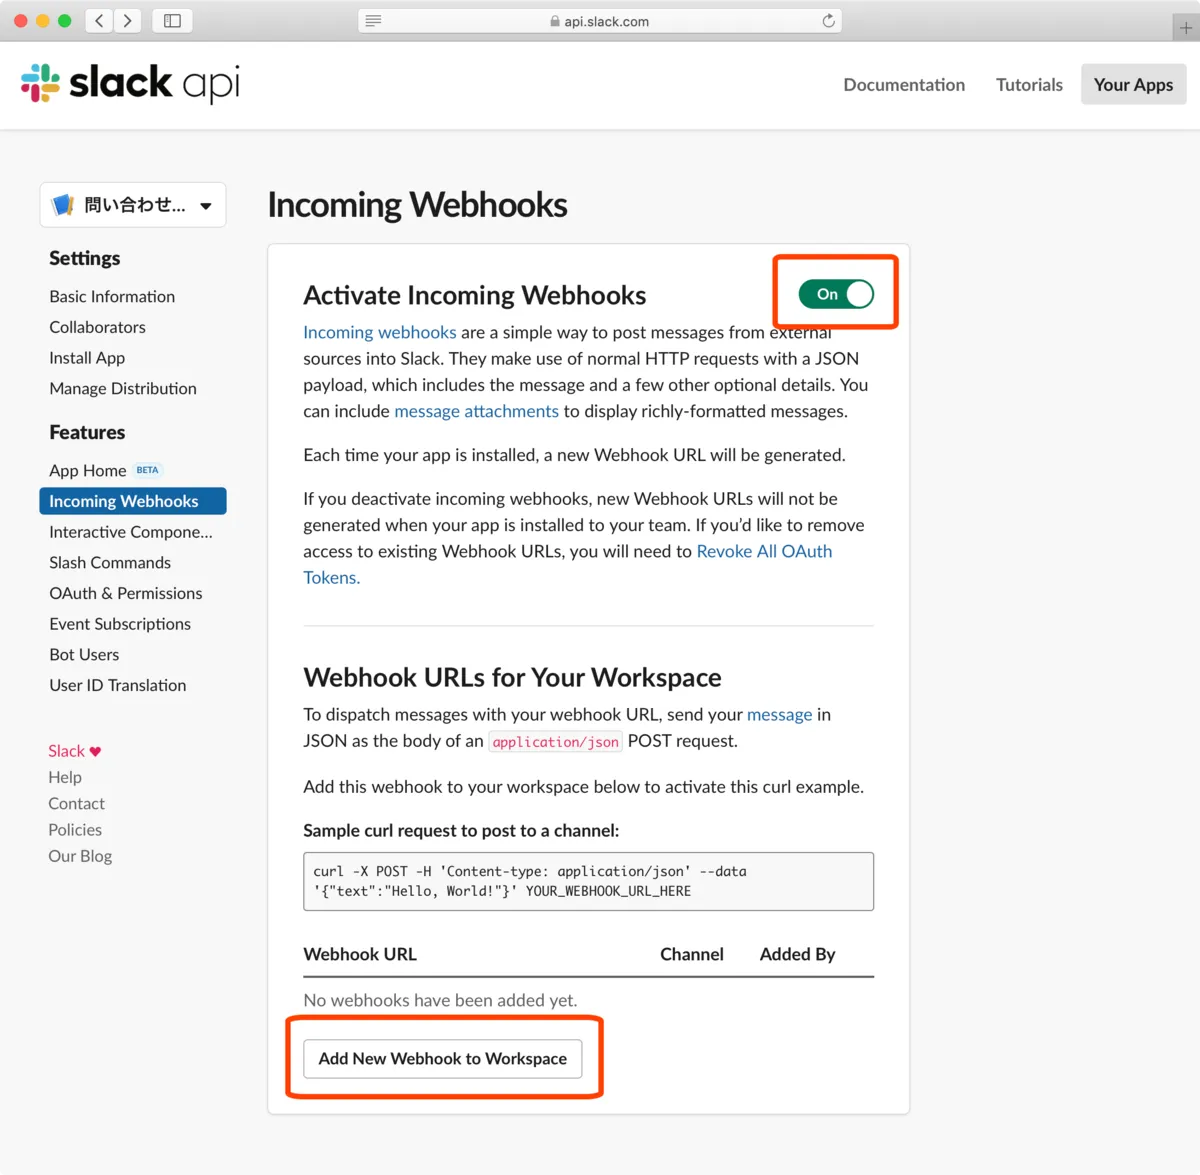Follow the Revoke All OAuth Tokens link
This screenshot has width=1200, height=1175.
tap(764, 551)
